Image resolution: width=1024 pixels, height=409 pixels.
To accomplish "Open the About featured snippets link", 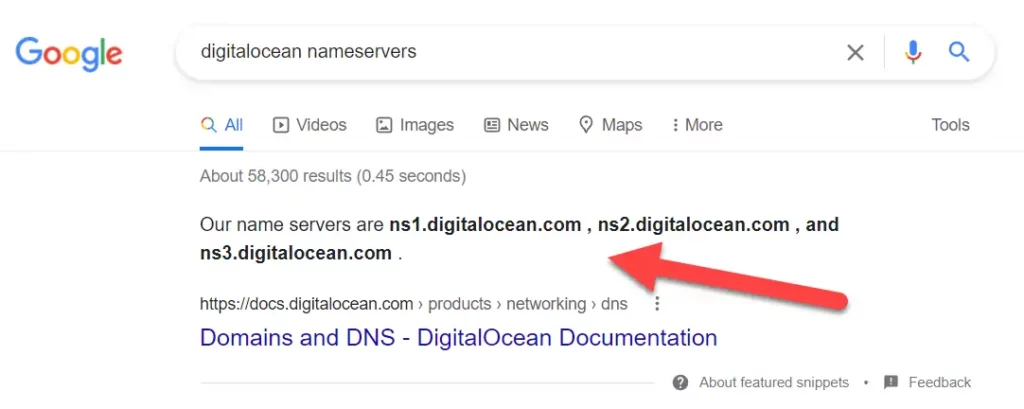I will click(773, 382).
